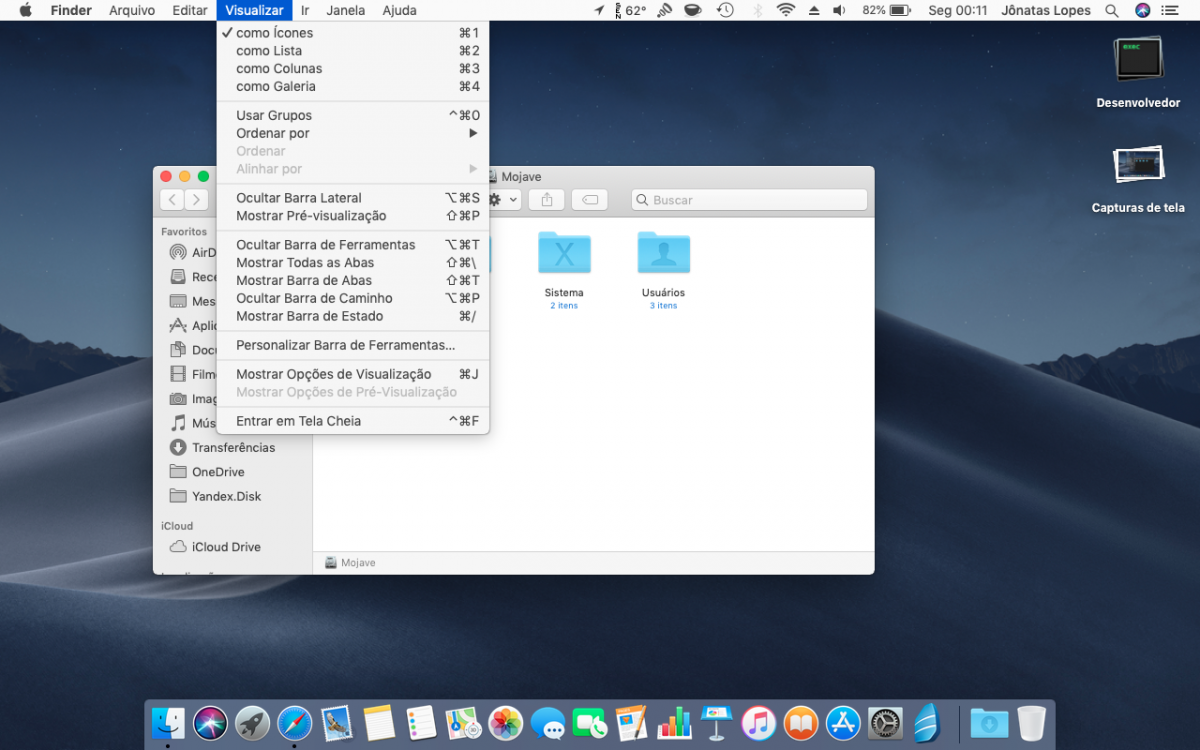Image resolution: width=1200 pixels, height=750 pixels.
Task: Open Maps app in the Dock
Action: pos(463,723)
